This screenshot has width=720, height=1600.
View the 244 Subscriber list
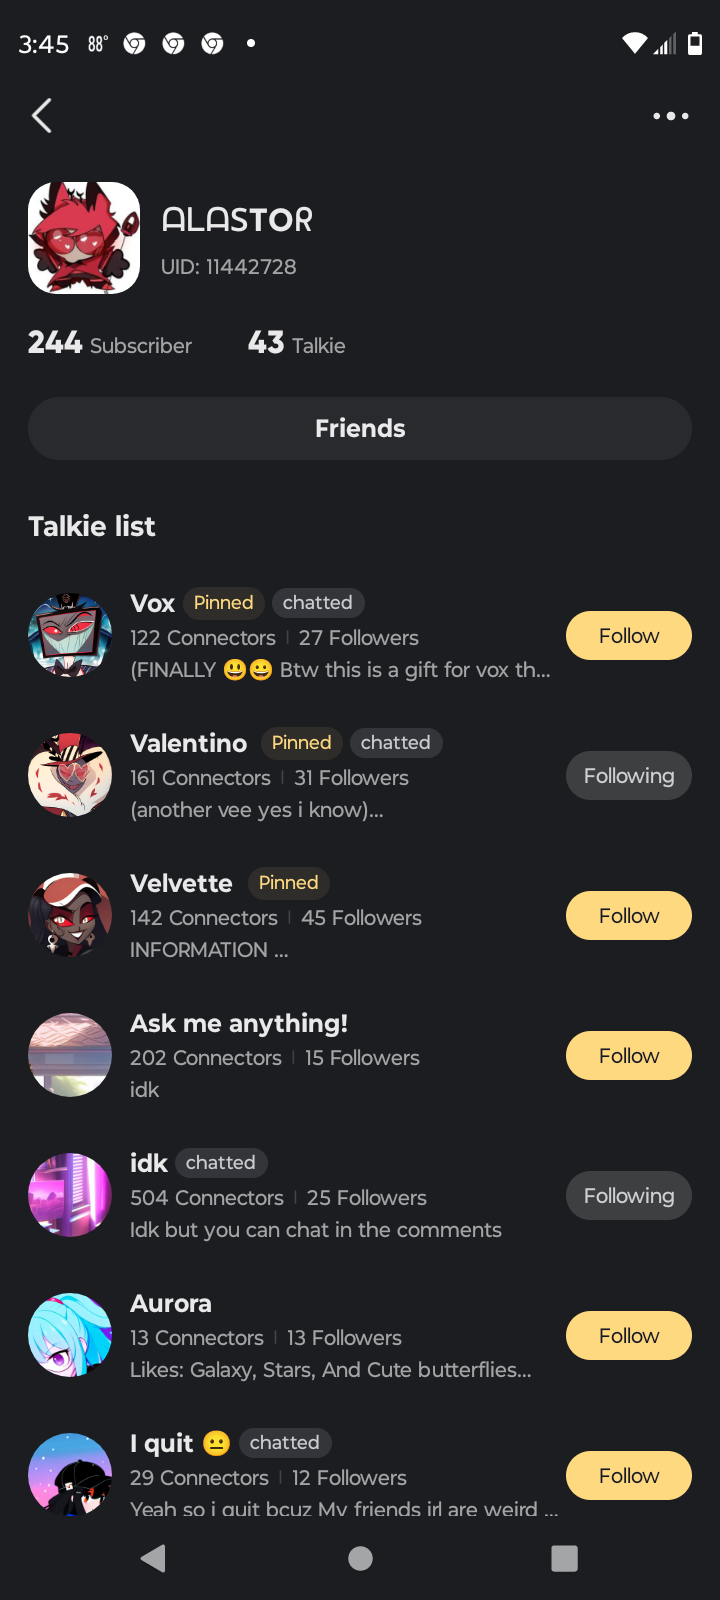(110, 344)
